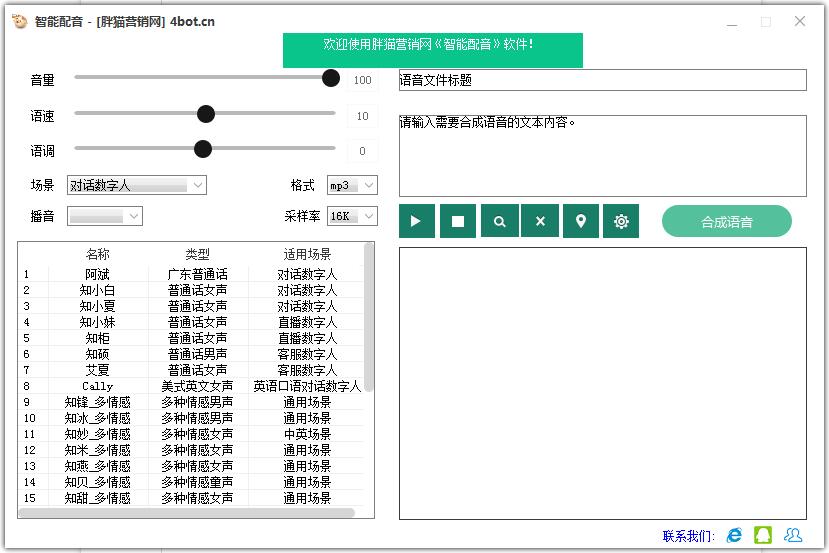Click the blue user group contact icon
This screenshot has width=829, height=553.
(x=793, y=535)
